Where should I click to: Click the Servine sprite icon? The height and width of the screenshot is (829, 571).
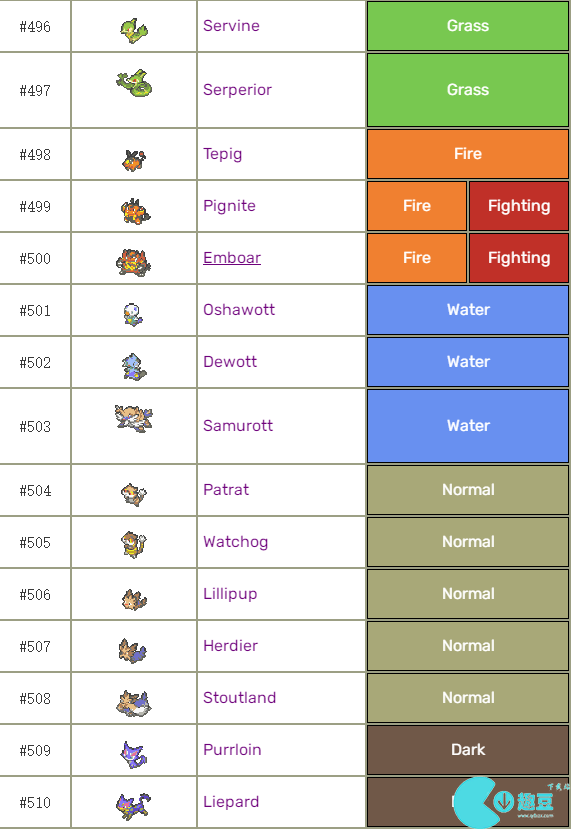click(134, 31)
